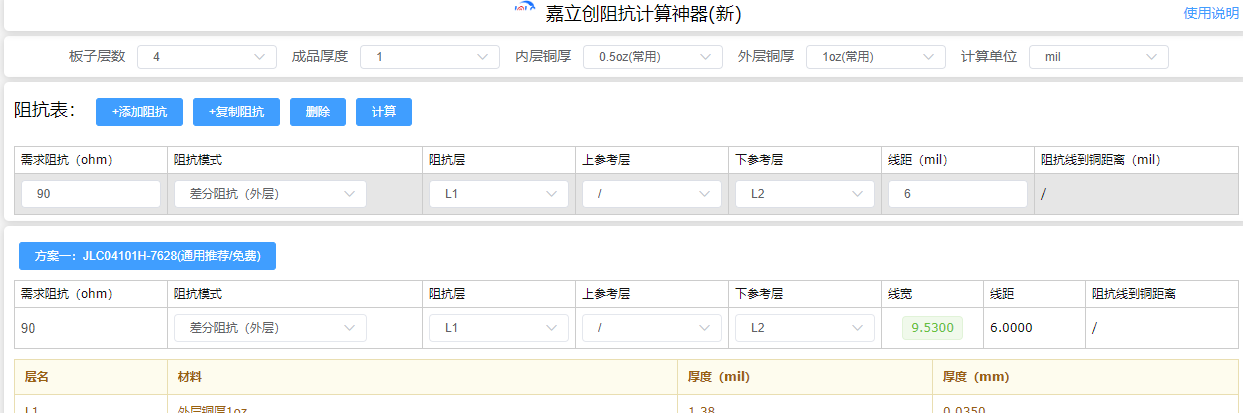
Task: Open 阻抗层 L1 dropdown in the 方案一 result row
Action: tap(499, 328)
